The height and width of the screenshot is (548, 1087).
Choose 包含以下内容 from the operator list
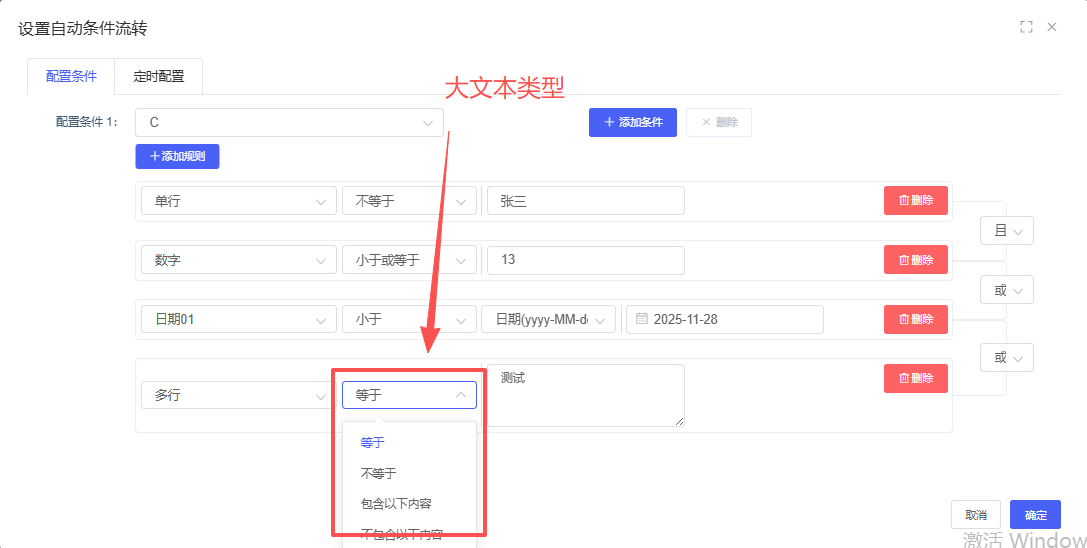click(x=396, y=503)
